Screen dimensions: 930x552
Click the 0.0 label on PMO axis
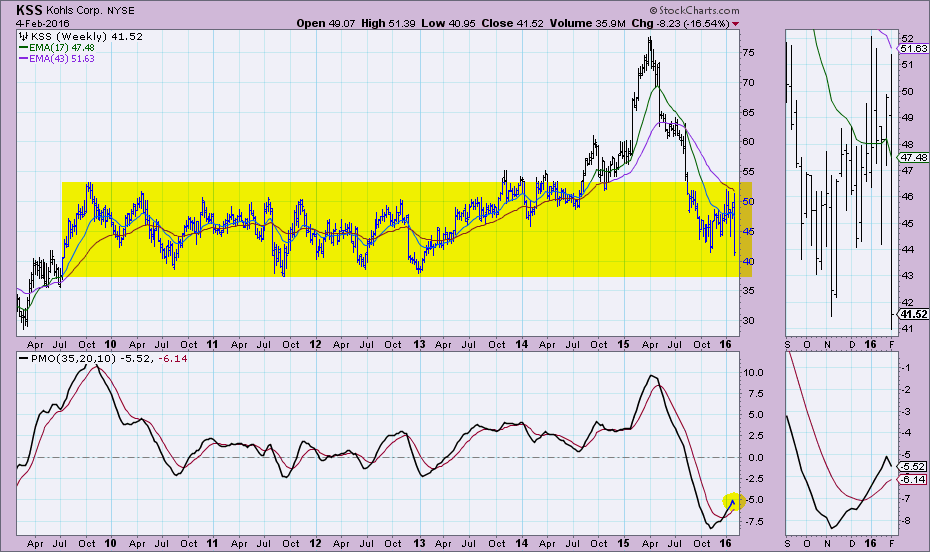point(756,458)
